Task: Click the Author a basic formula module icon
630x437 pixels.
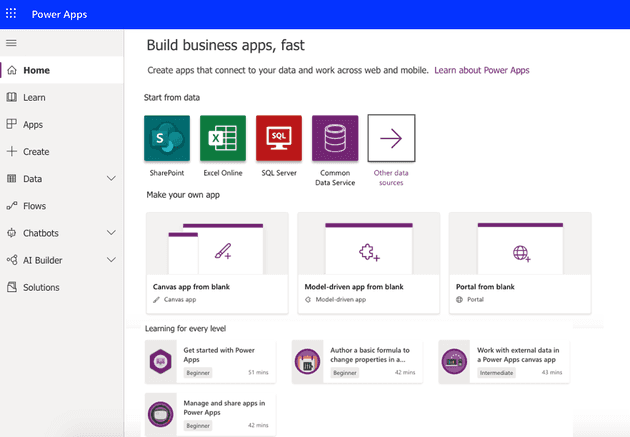Action: click(307, 361)
